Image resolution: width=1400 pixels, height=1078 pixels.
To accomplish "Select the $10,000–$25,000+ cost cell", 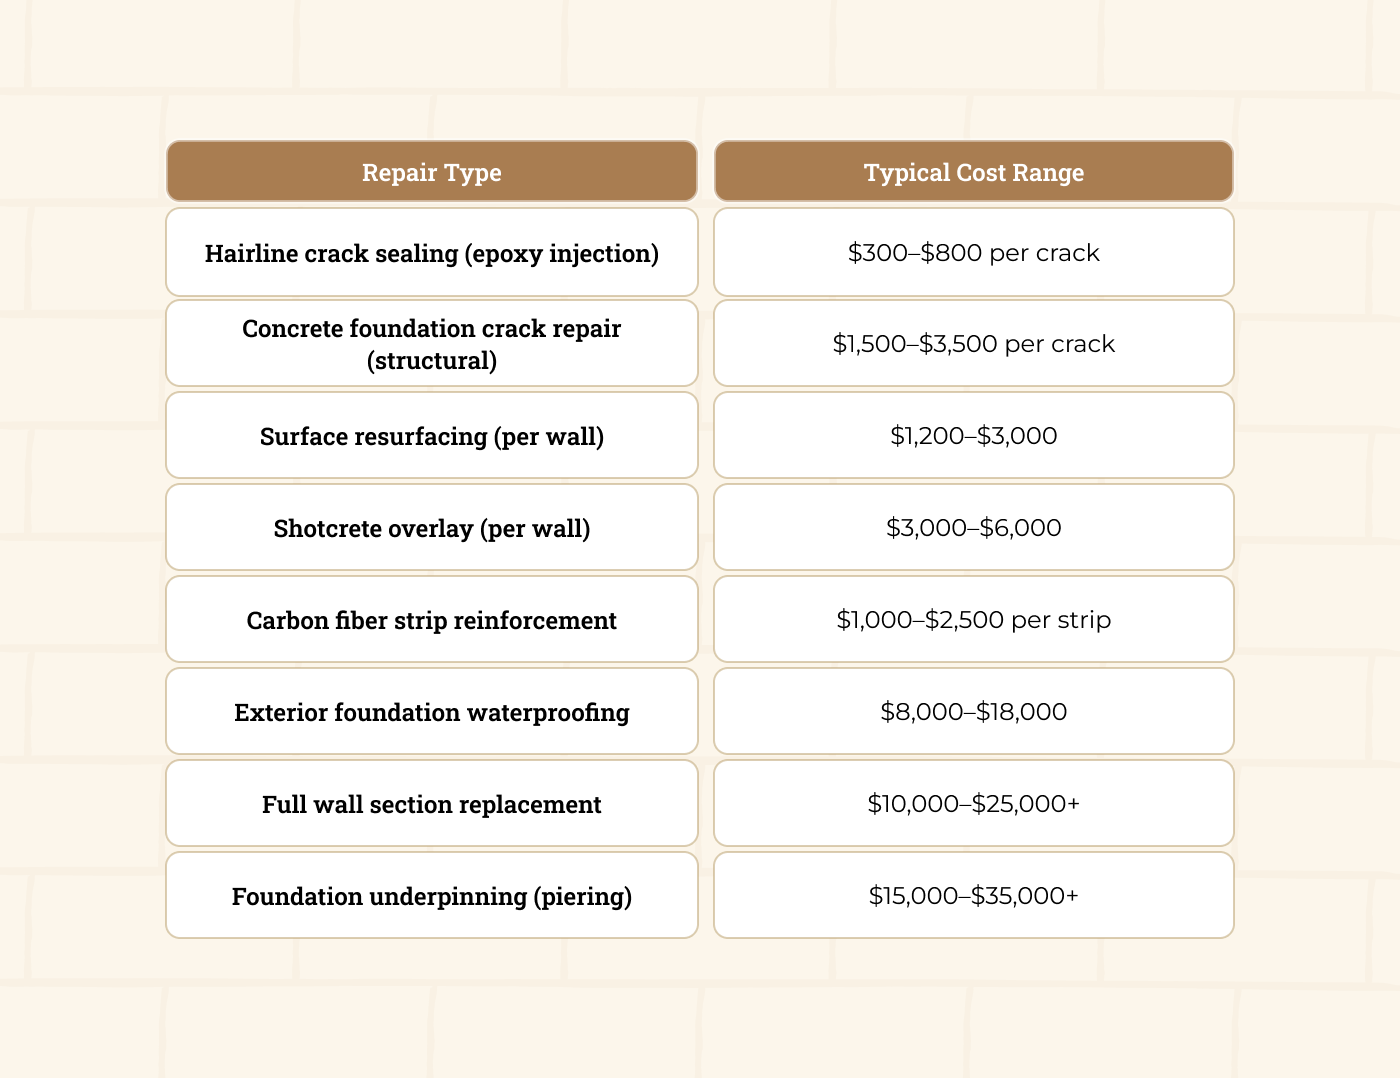I will 973,804.
